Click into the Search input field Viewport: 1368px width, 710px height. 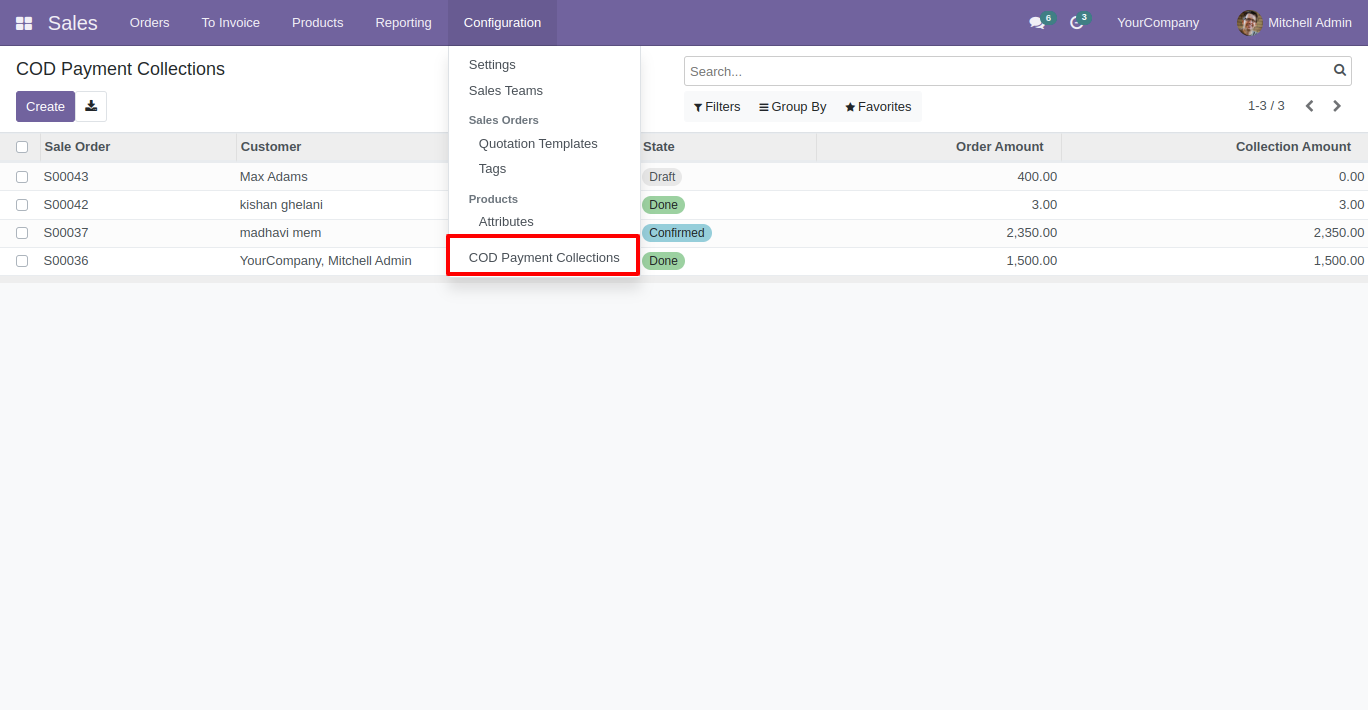pyautogui.click(x=1008, y=71)
